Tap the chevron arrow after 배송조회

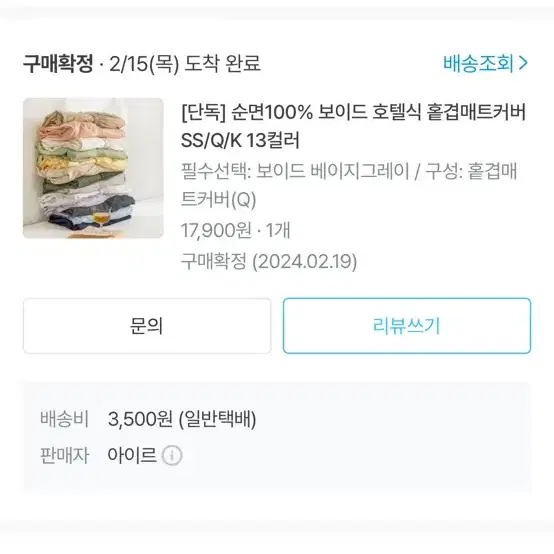point(523,63)
